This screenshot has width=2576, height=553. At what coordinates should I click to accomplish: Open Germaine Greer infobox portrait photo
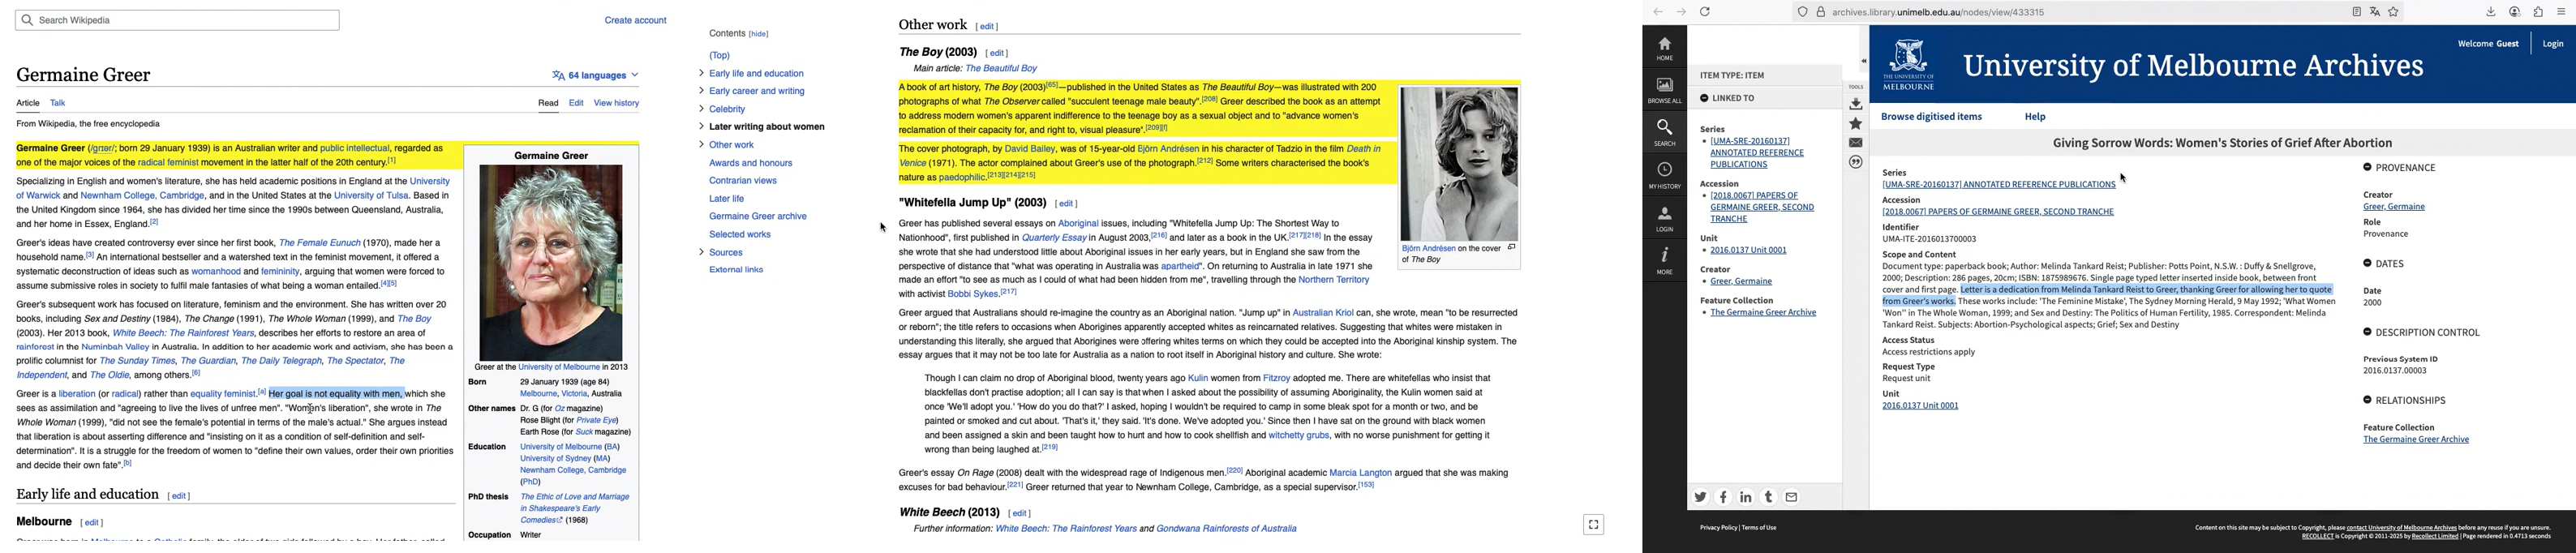coord(551,263)
